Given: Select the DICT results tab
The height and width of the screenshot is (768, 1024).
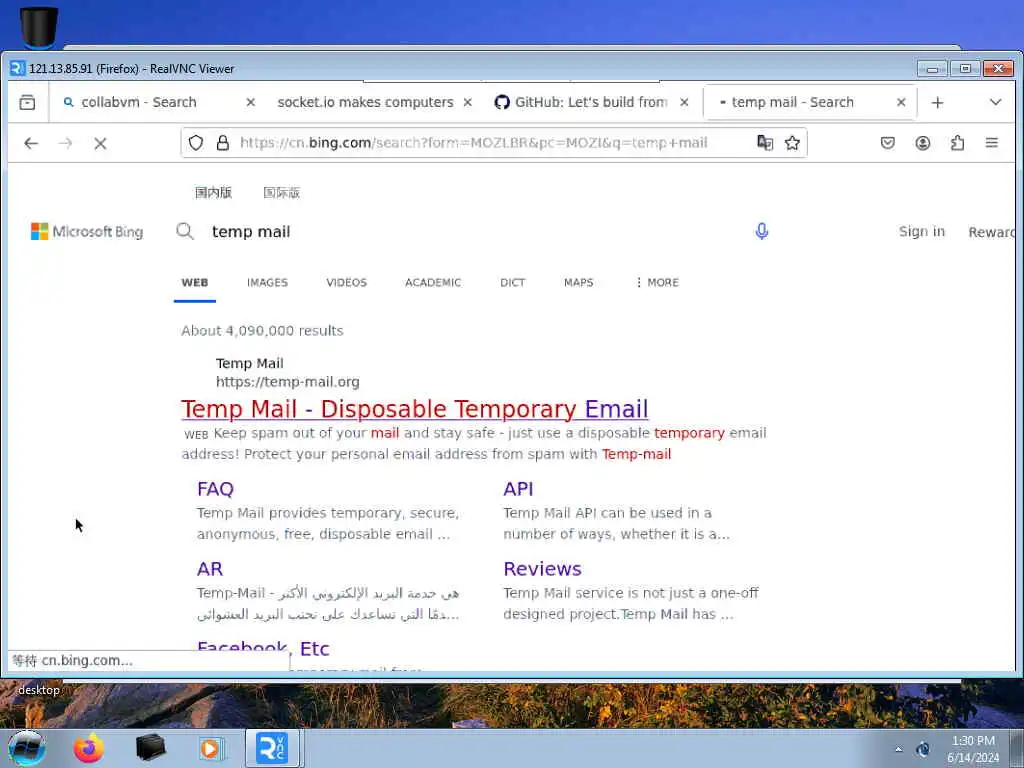Looking at the screenshot, I should [513, 283].
